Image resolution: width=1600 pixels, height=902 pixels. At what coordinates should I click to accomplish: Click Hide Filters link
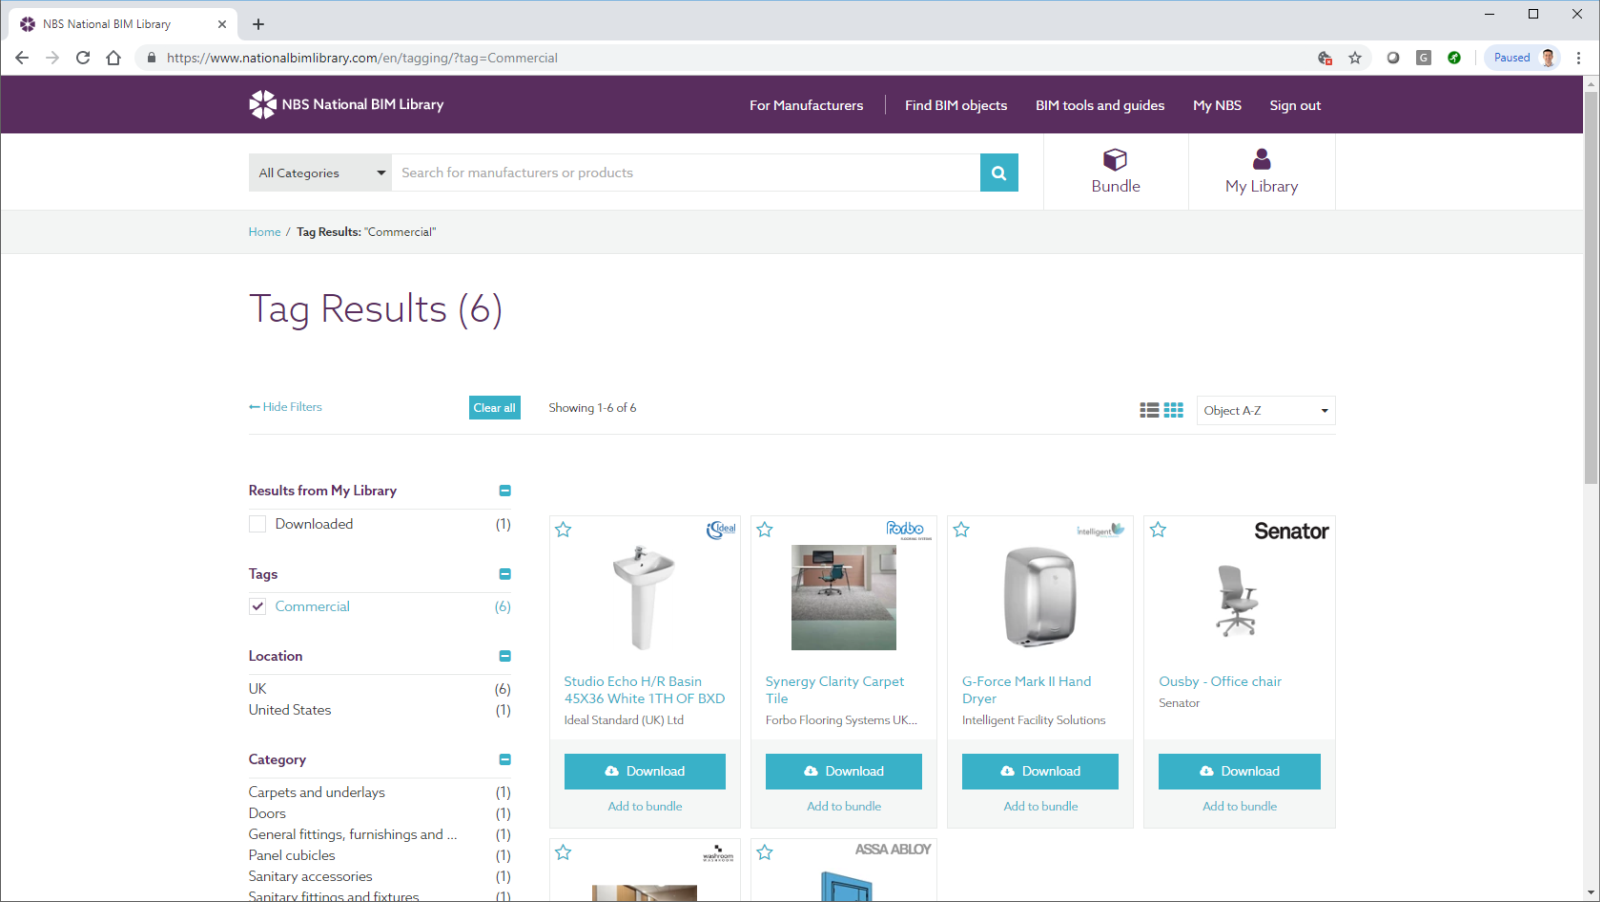click(286, 407)
